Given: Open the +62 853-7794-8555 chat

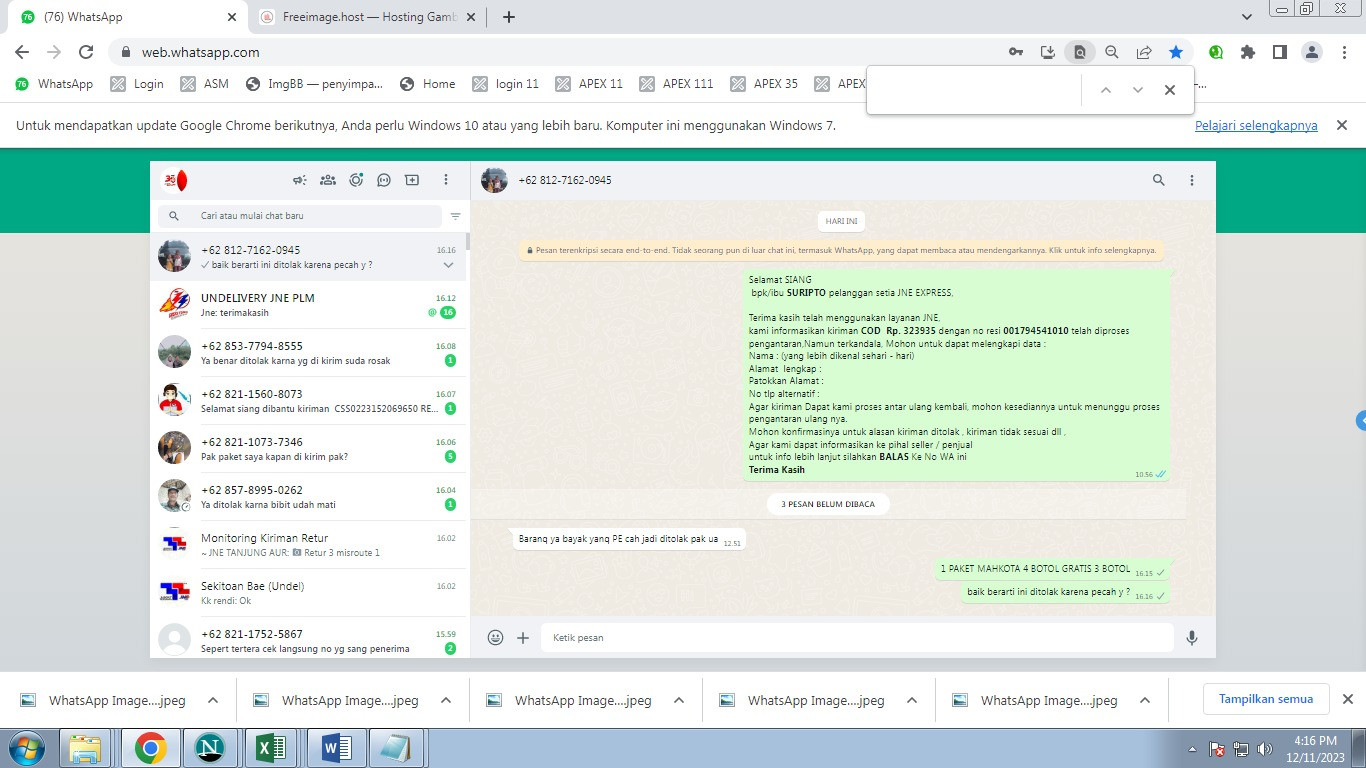Looking at the screenshot, I should coord(308,353).
